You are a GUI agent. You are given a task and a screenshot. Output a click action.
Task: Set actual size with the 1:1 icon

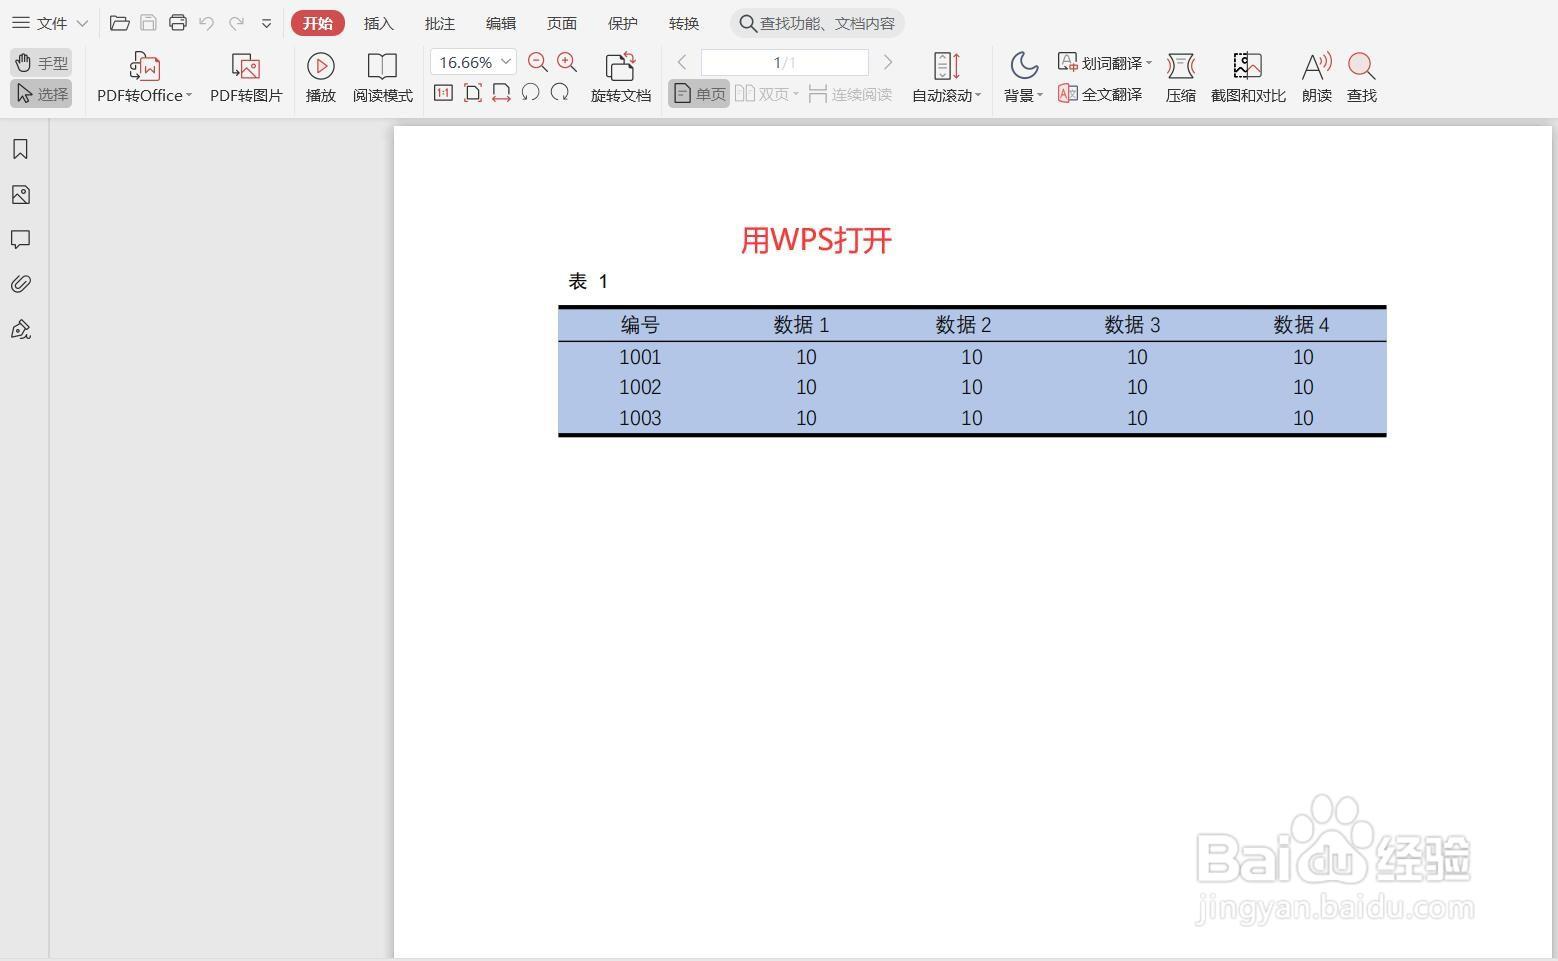[443, 93]
